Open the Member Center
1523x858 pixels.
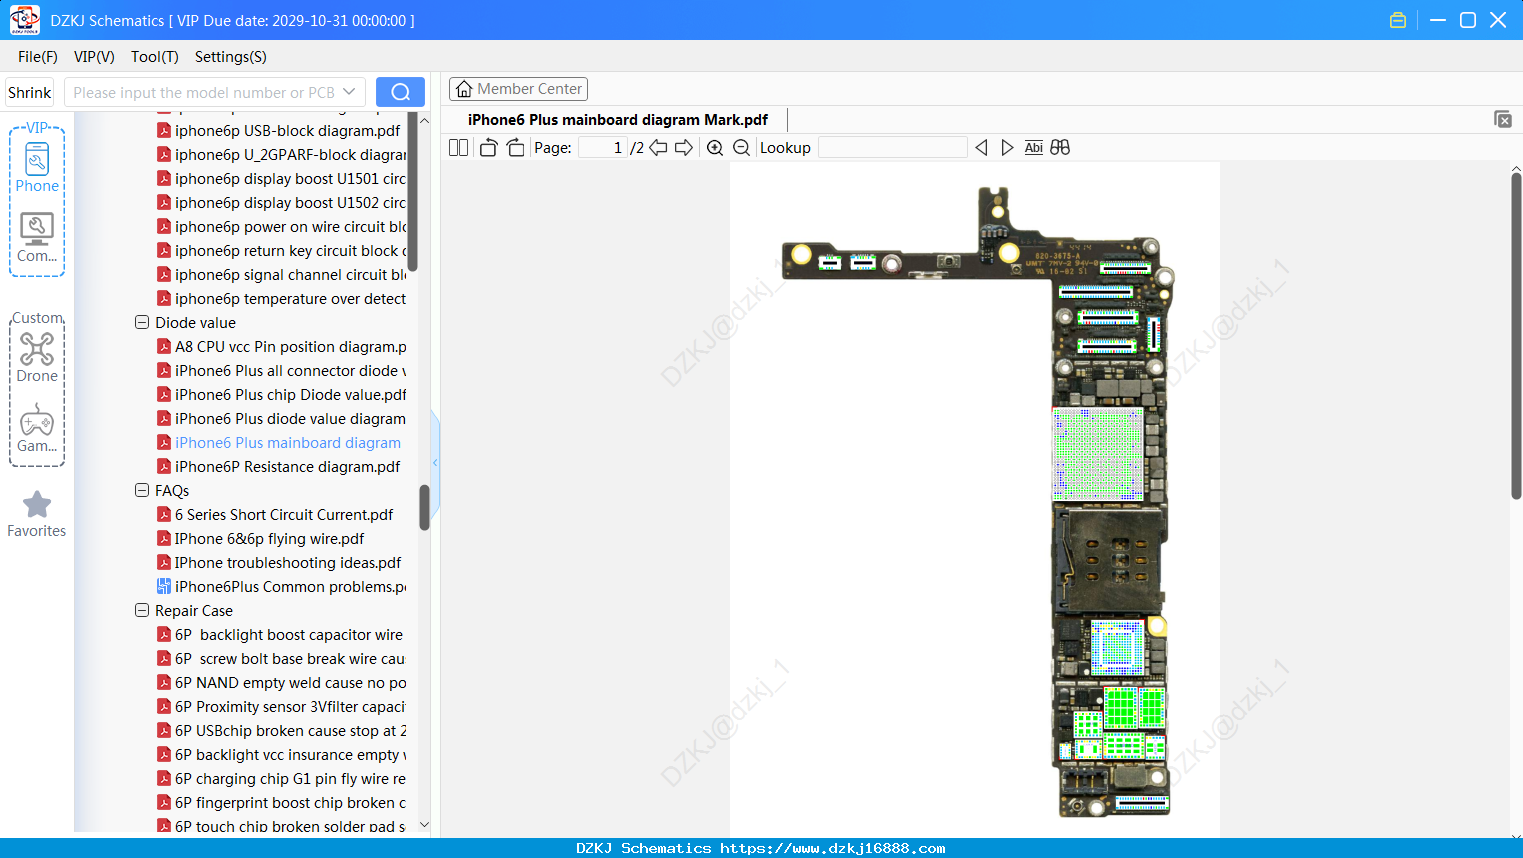pos(518,89)
